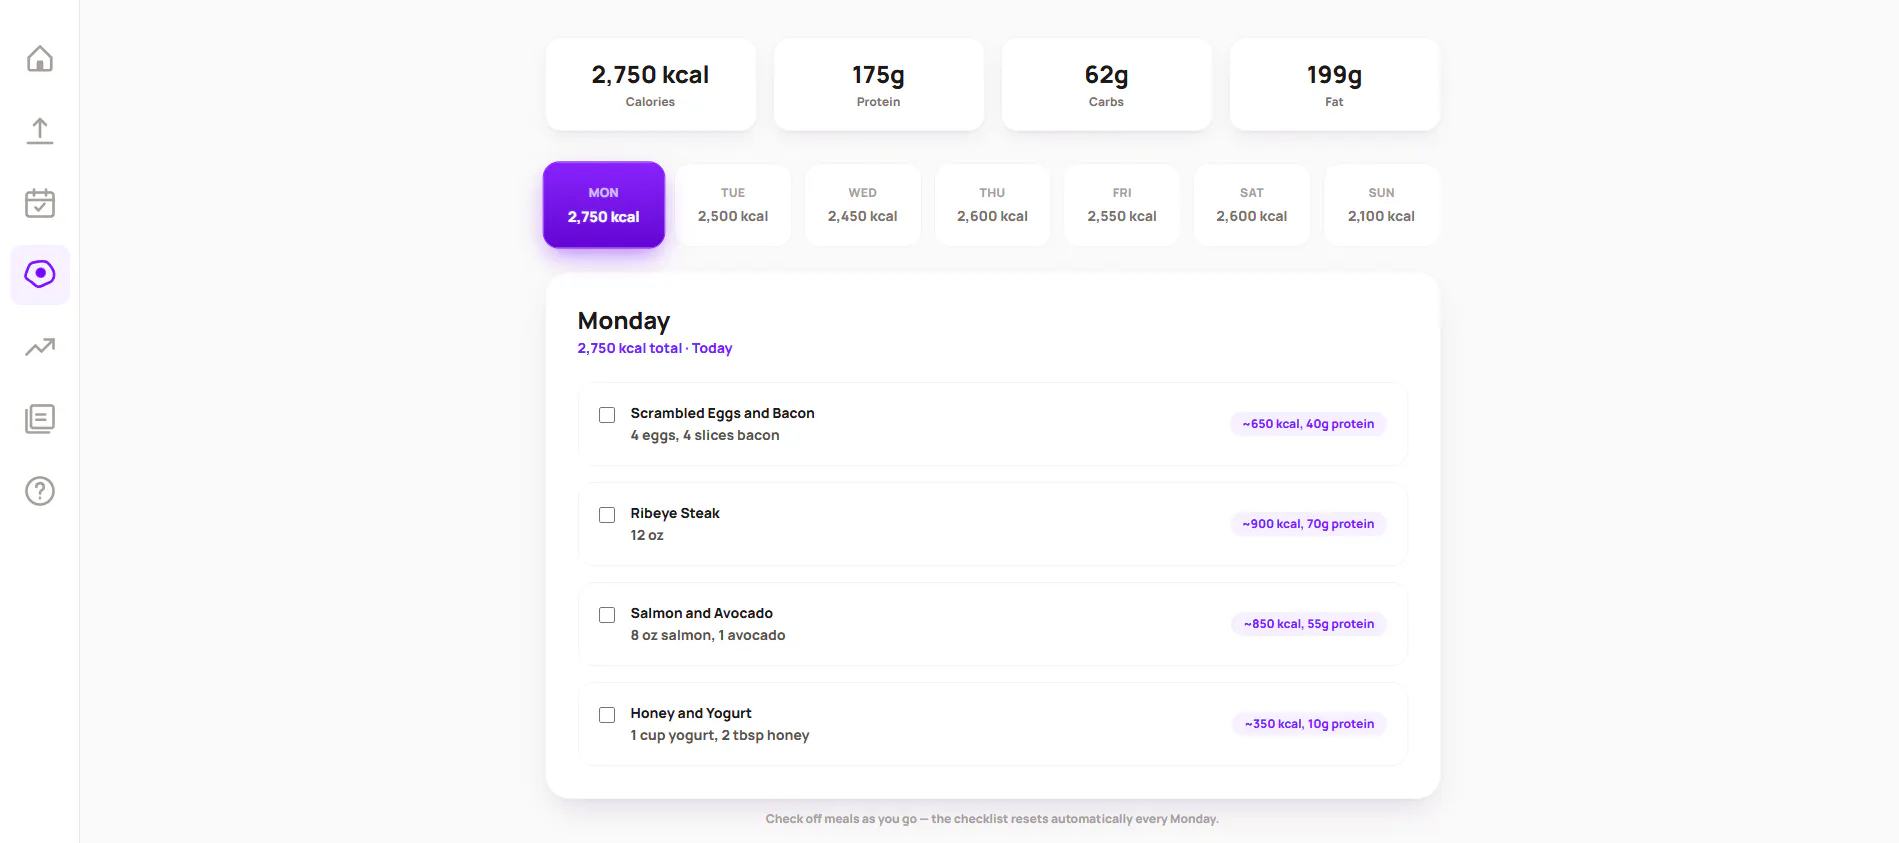This screenshot has width=1899, height=843.
Task: Click the 'Scrambled Eggs and Bacon' title
Action: [x=722, y=413]
